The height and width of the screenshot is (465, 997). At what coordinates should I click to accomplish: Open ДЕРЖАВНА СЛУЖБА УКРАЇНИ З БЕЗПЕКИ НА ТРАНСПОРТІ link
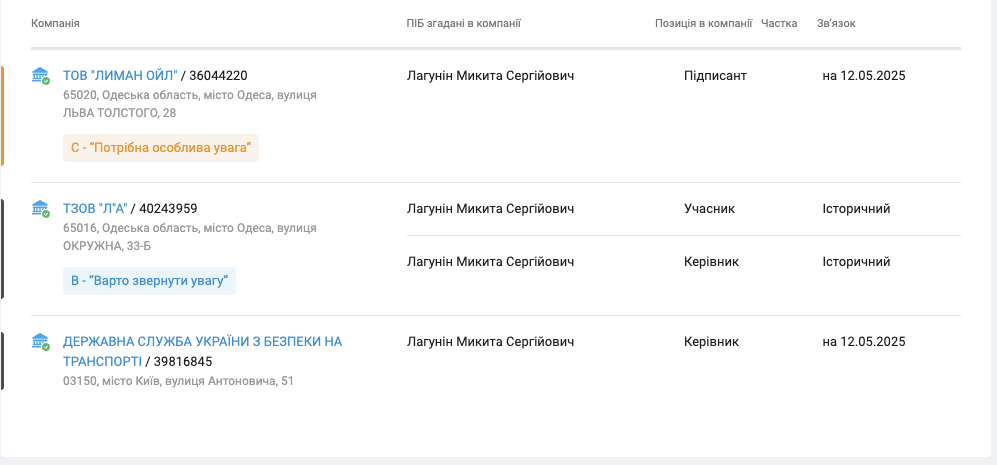tap(202, 351)
